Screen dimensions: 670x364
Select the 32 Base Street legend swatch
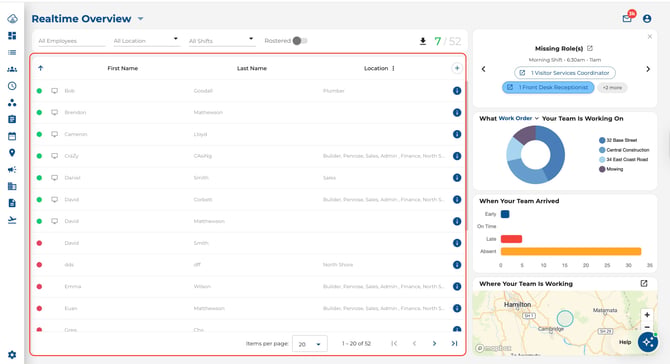pyautogui.click(x=602, y=140)
